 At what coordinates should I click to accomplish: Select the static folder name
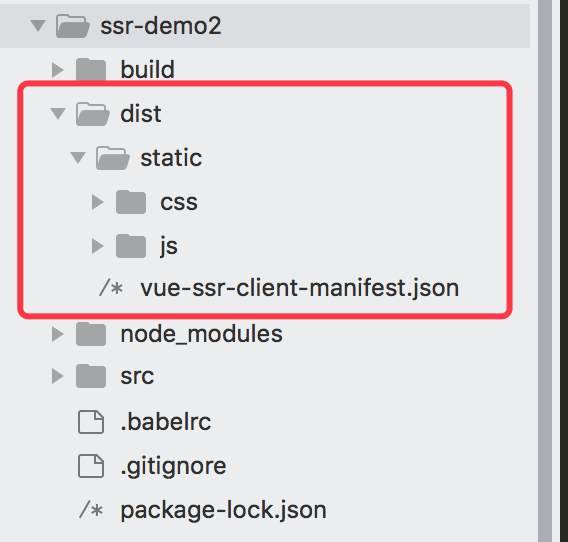[x=171, y=158]
